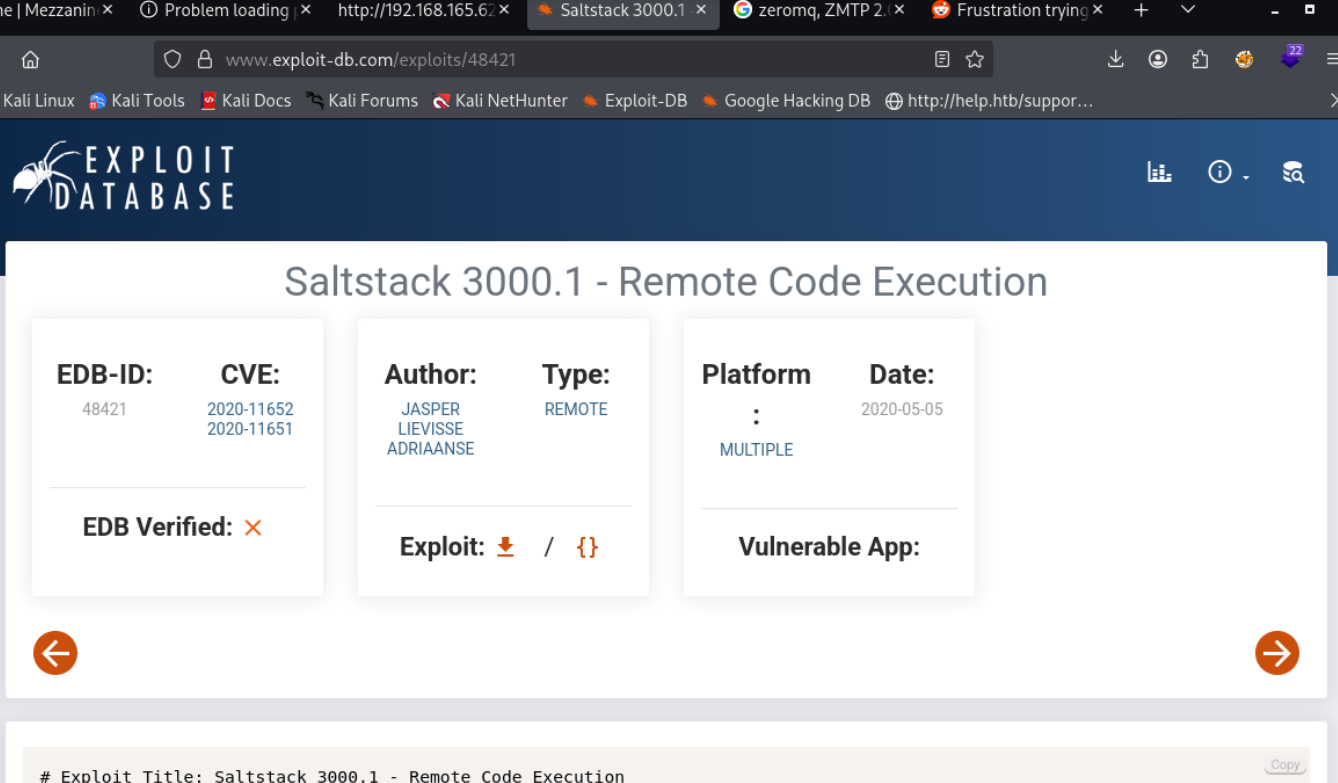Expand the info icon dropdown menu
1338x783 pixels.
click(1228, 172)
